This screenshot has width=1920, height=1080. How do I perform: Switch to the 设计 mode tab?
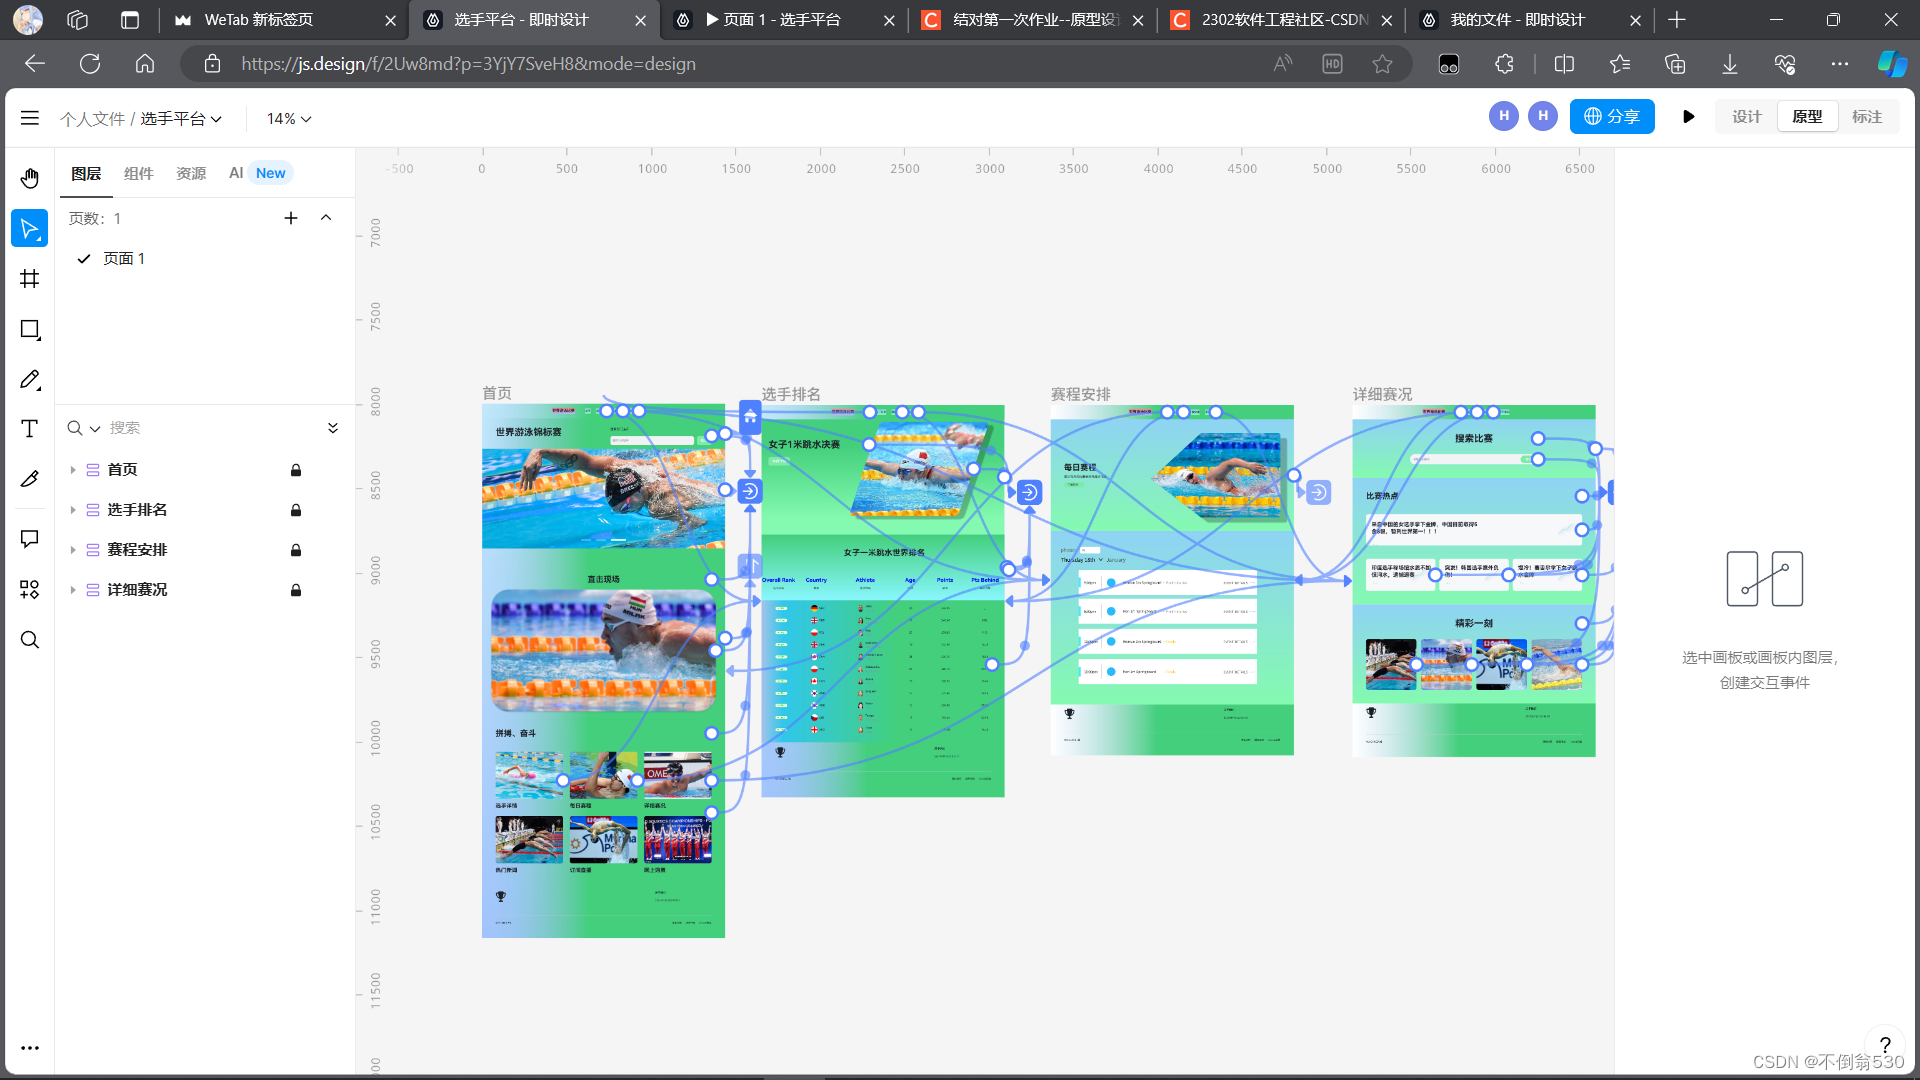(x=1746, y=117)
